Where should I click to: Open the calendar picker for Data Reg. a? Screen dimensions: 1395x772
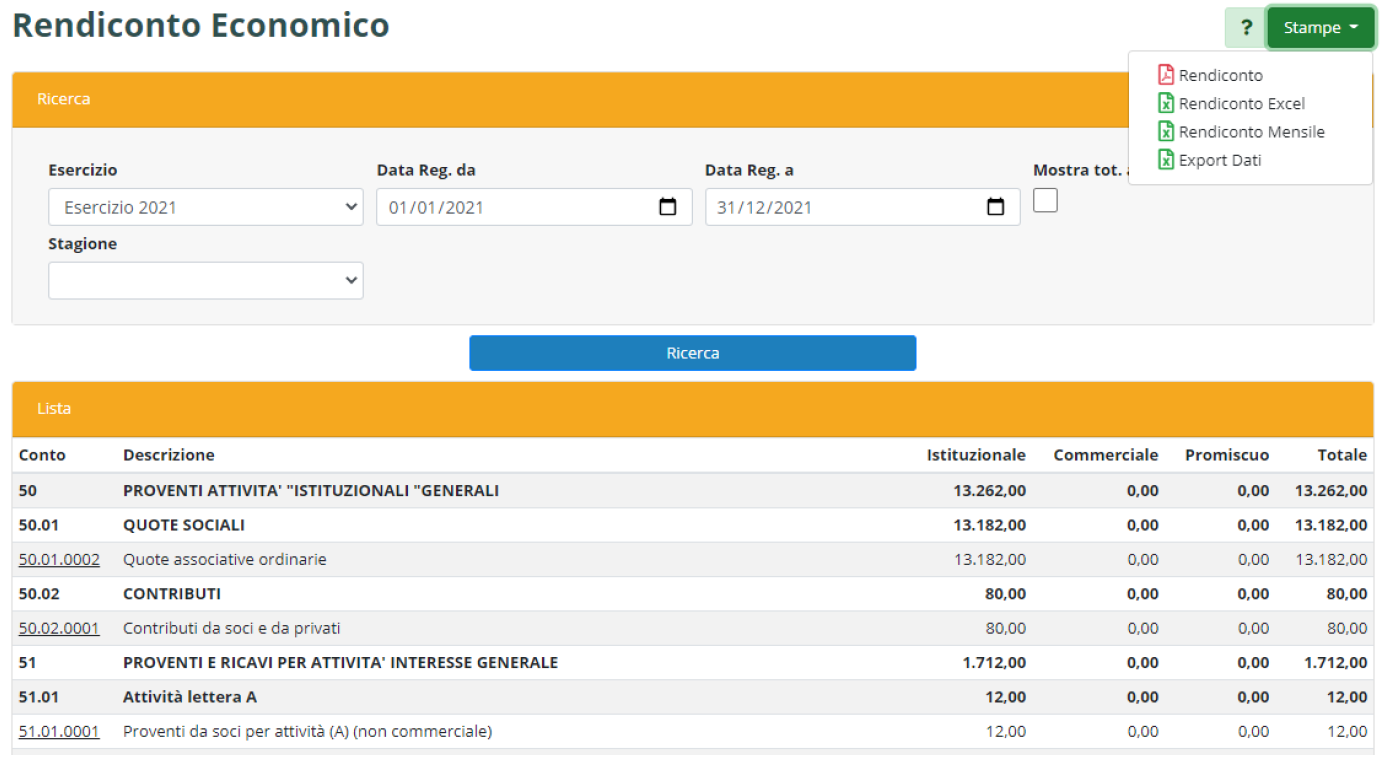(x=995, y=207)
